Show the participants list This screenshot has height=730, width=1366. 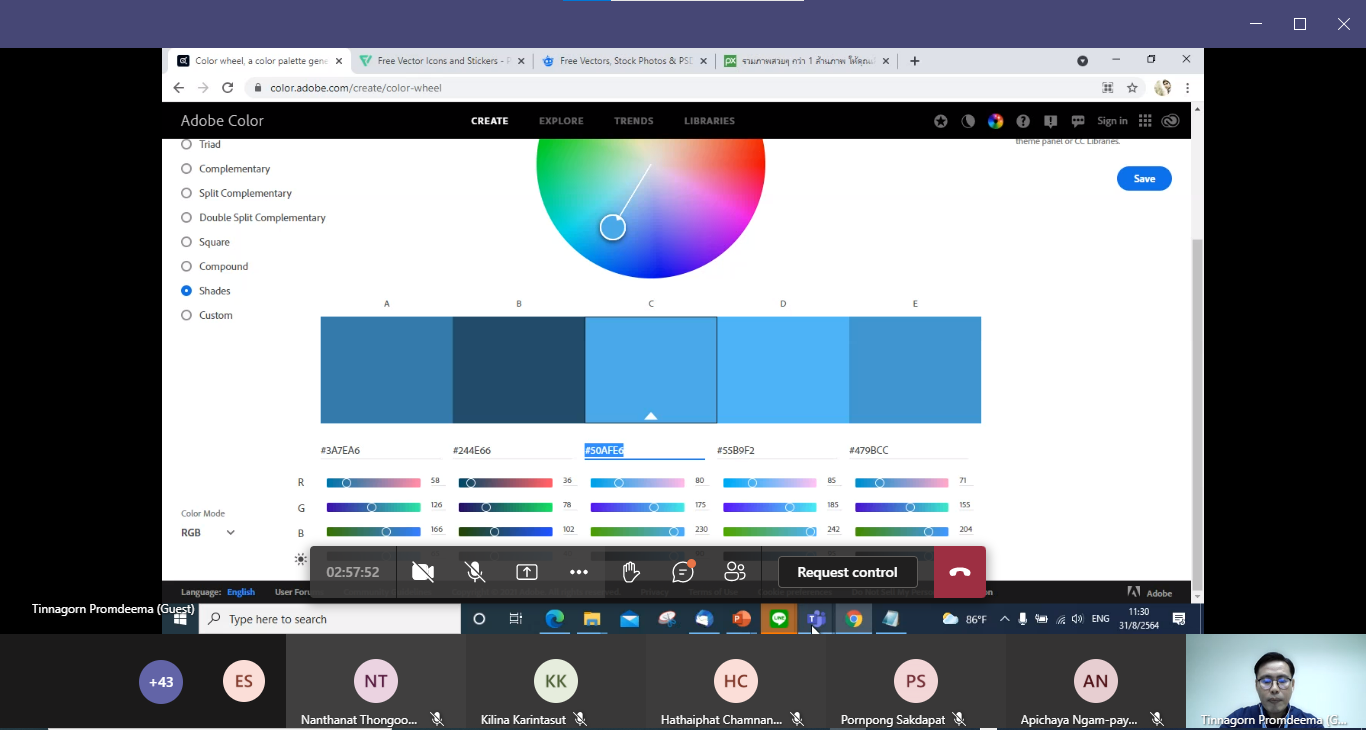[x=735, y=572]
